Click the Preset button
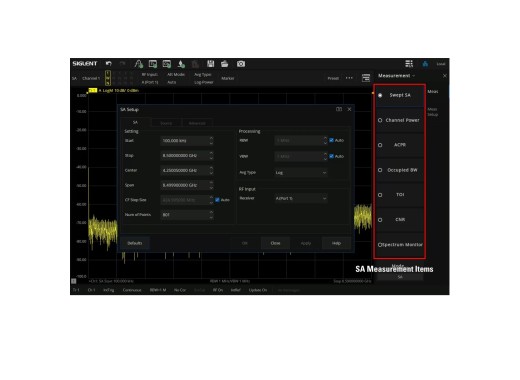The image size is (520, 380). tap(333, 78)
